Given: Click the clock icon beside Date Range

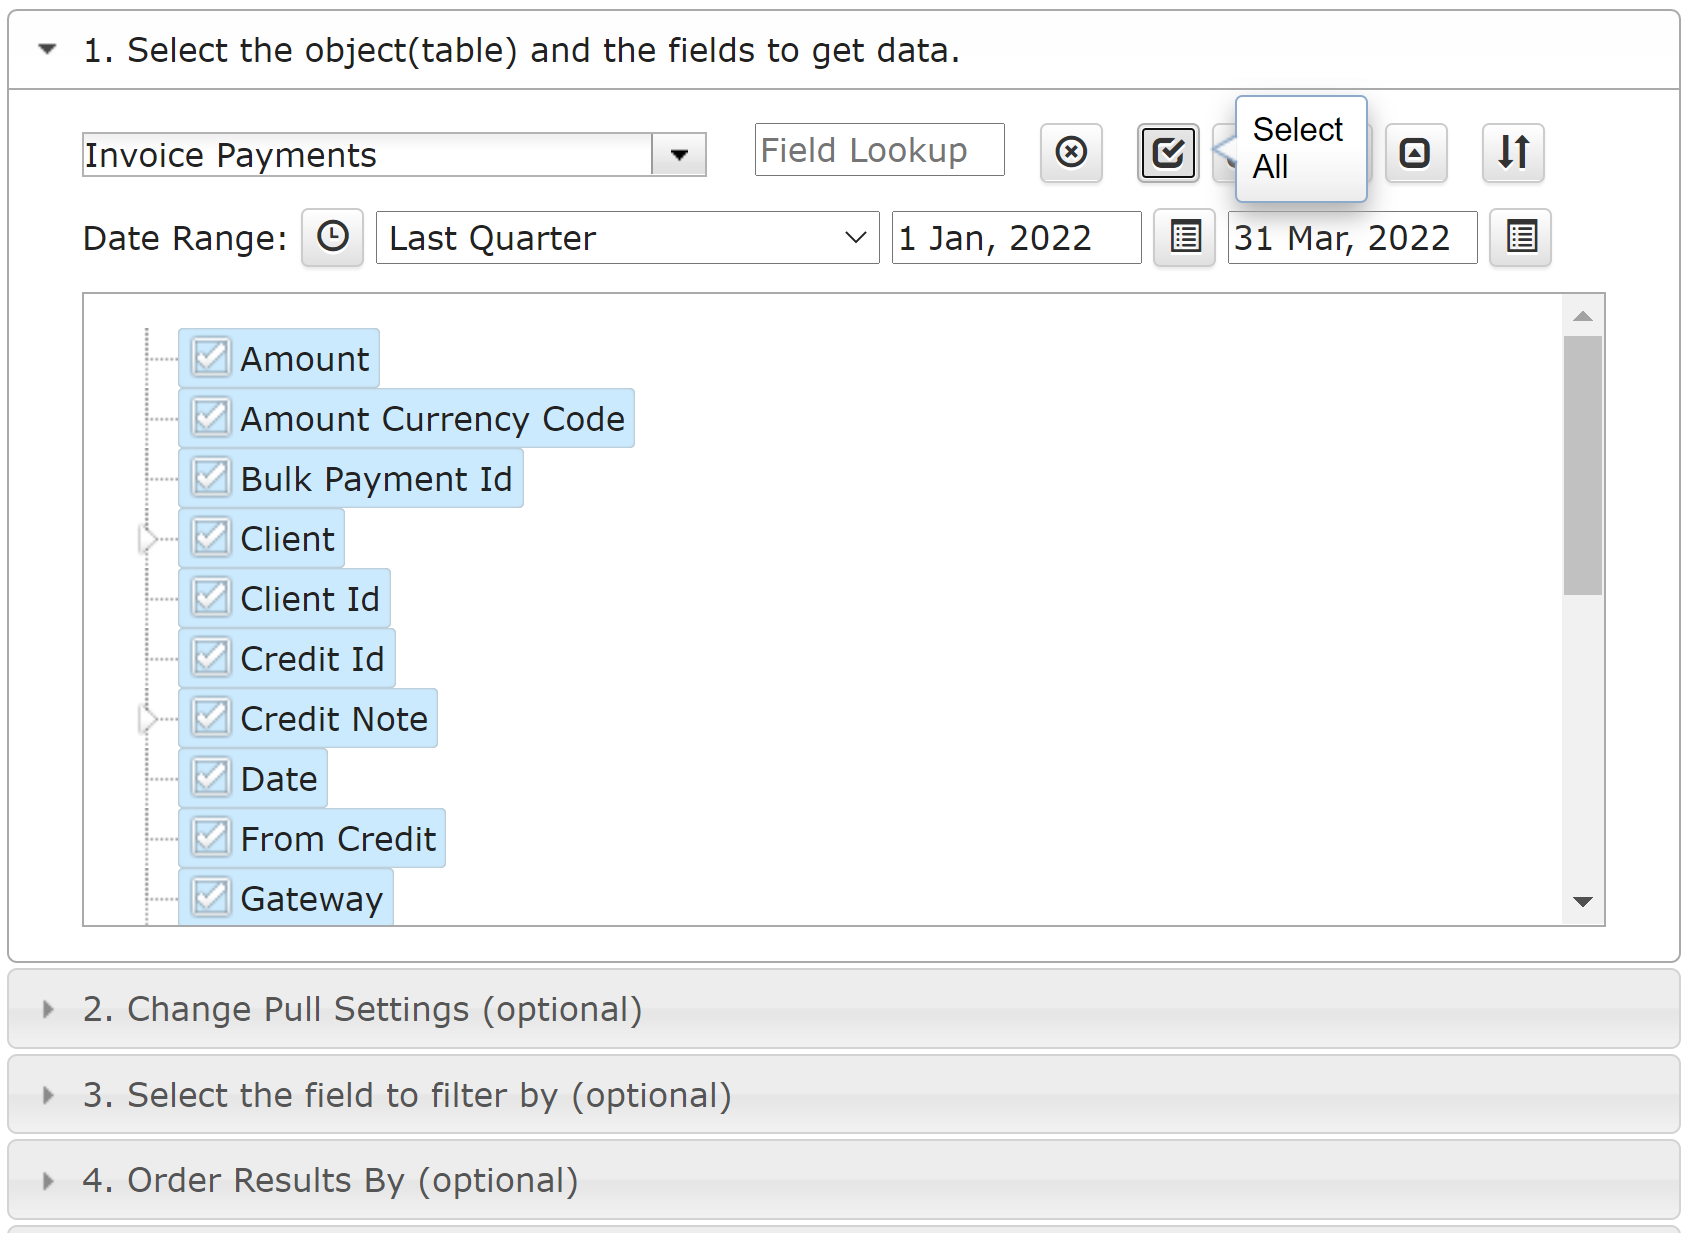Looking at the screenshot, I should (333, 238).
